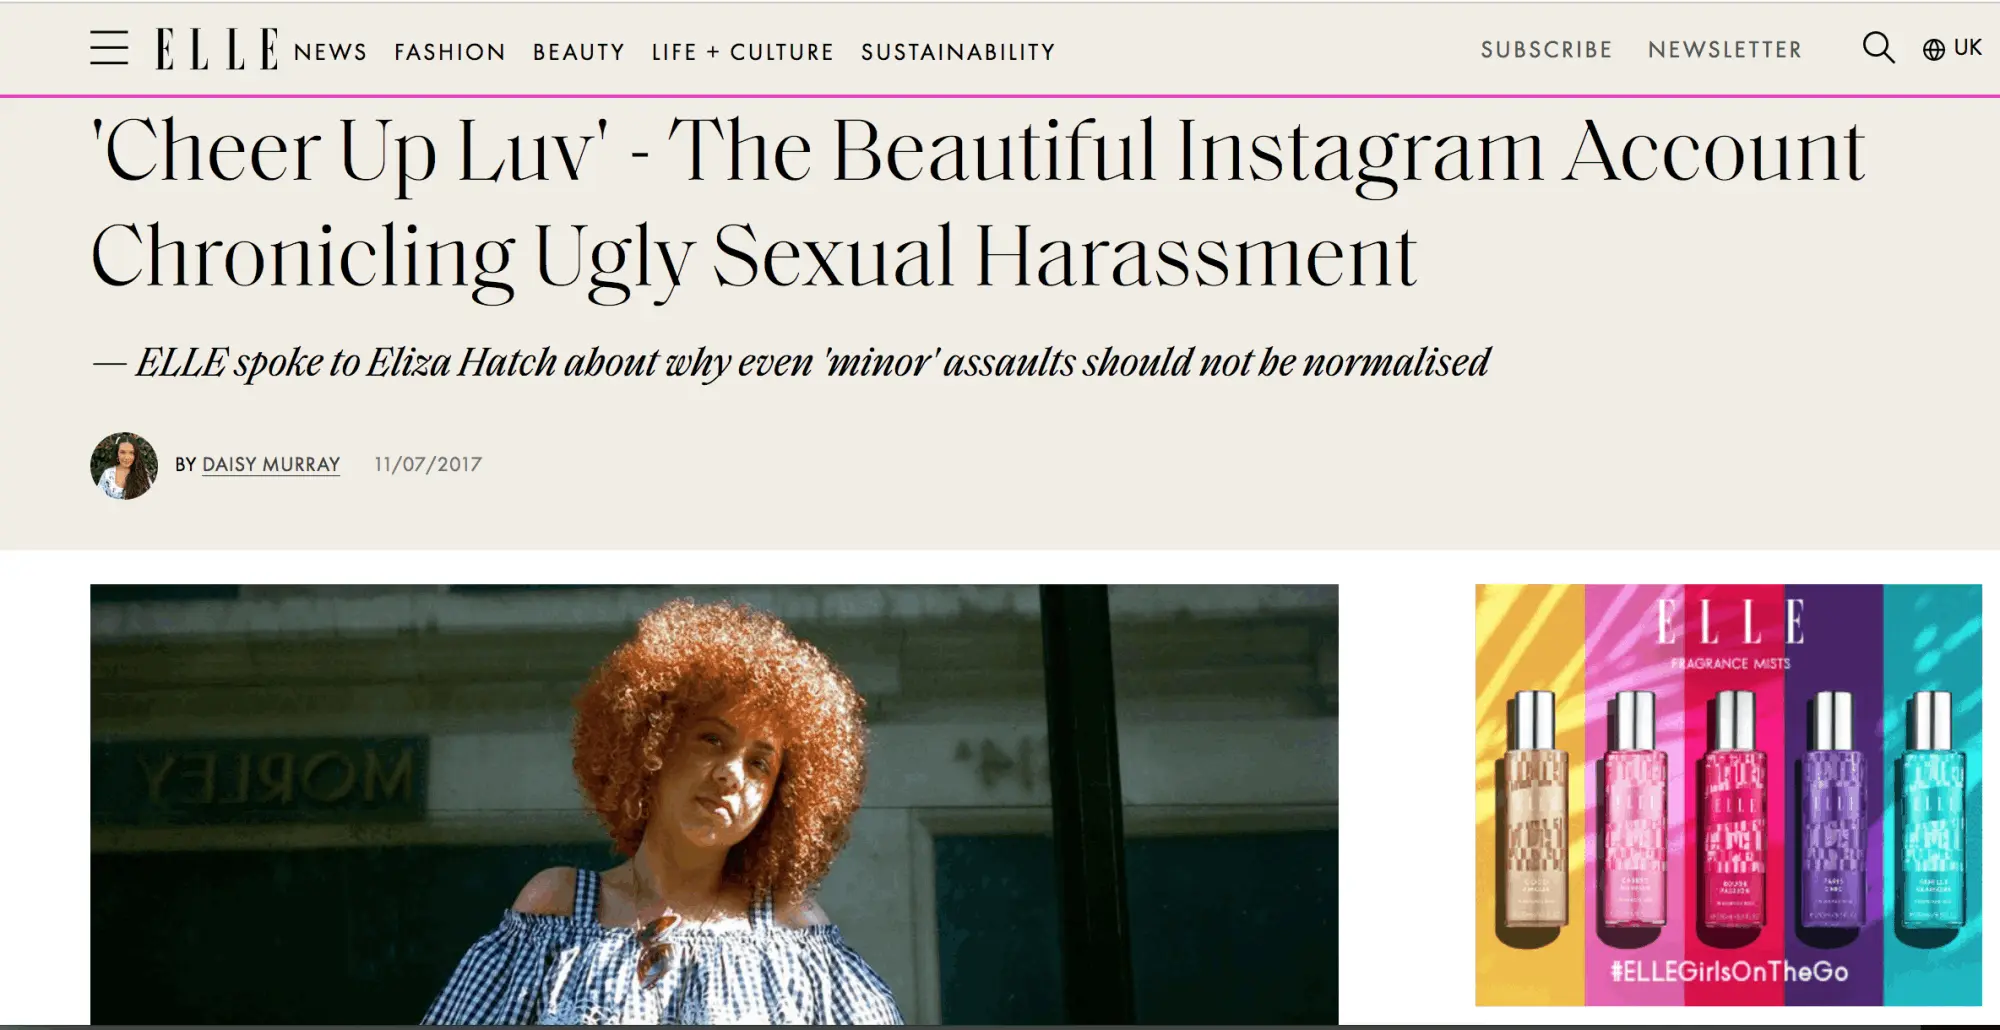
Task: Click the Subscribe link
Action: tap(1546, 50)
